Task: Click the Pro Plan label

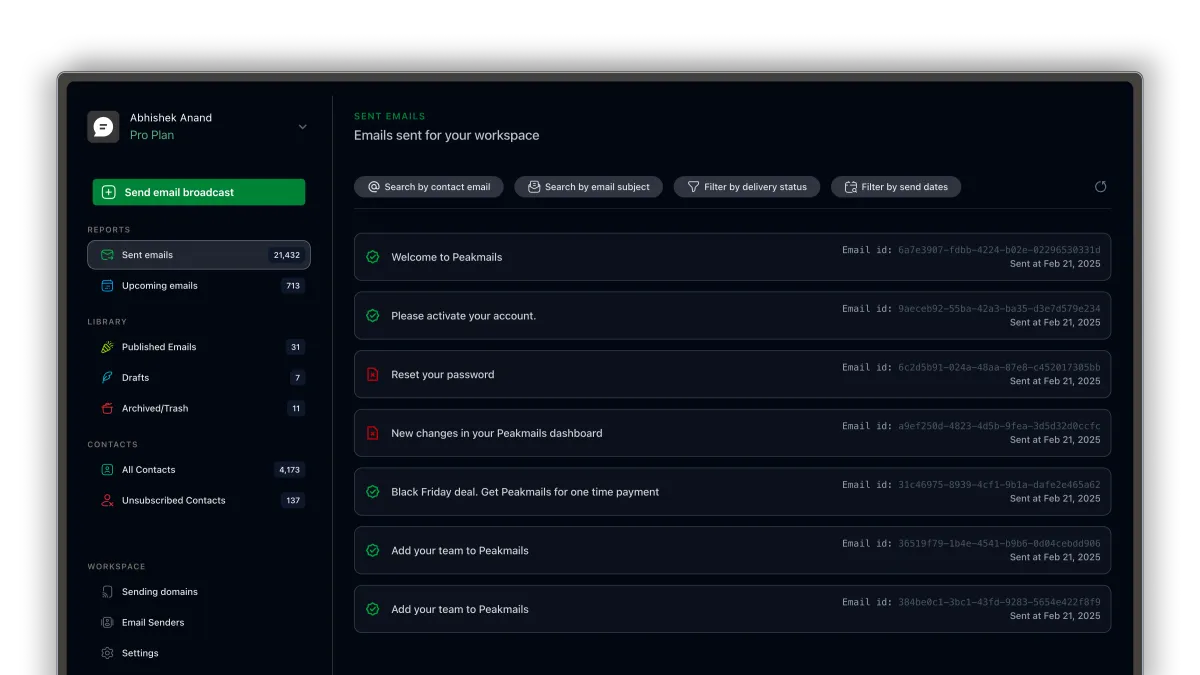Action: tap(152, 135)
